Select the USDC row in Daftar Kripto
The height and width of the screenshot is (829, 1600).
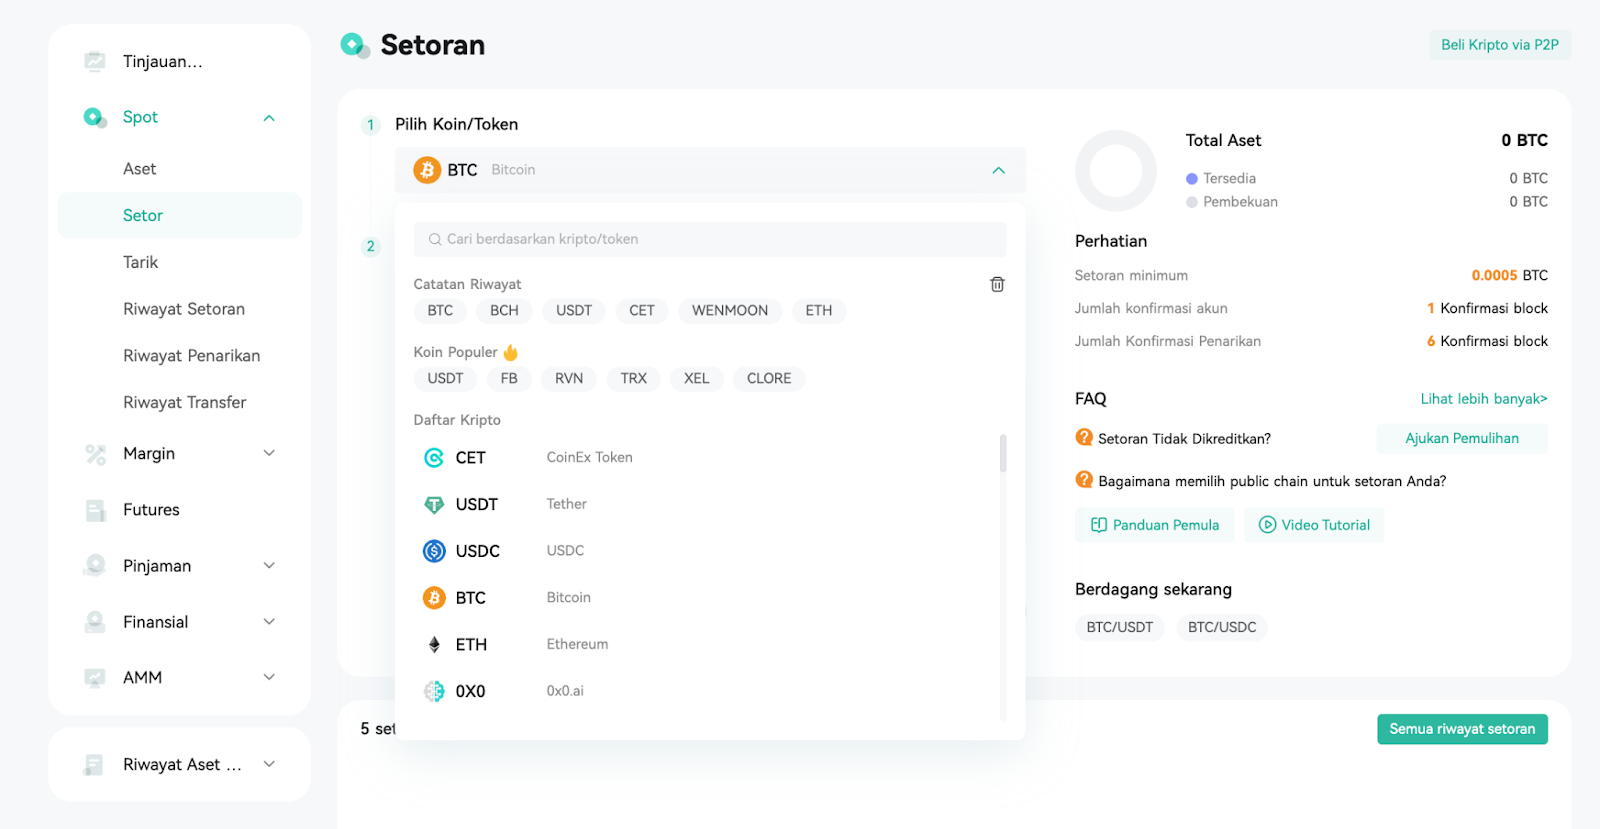[706, 551]
